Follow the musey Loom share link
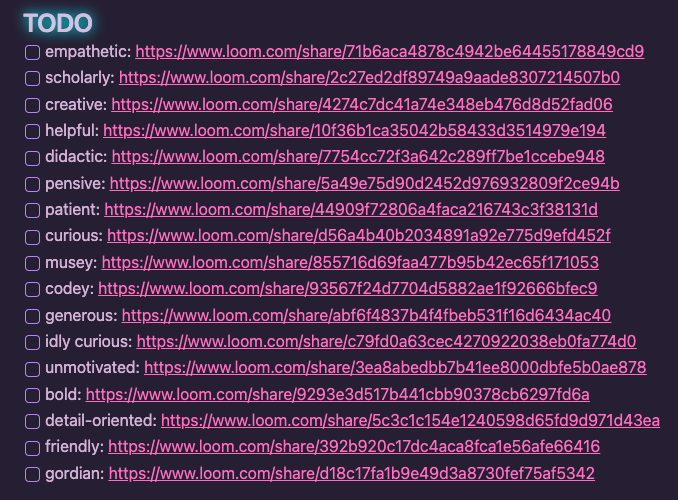 point(350,263)
